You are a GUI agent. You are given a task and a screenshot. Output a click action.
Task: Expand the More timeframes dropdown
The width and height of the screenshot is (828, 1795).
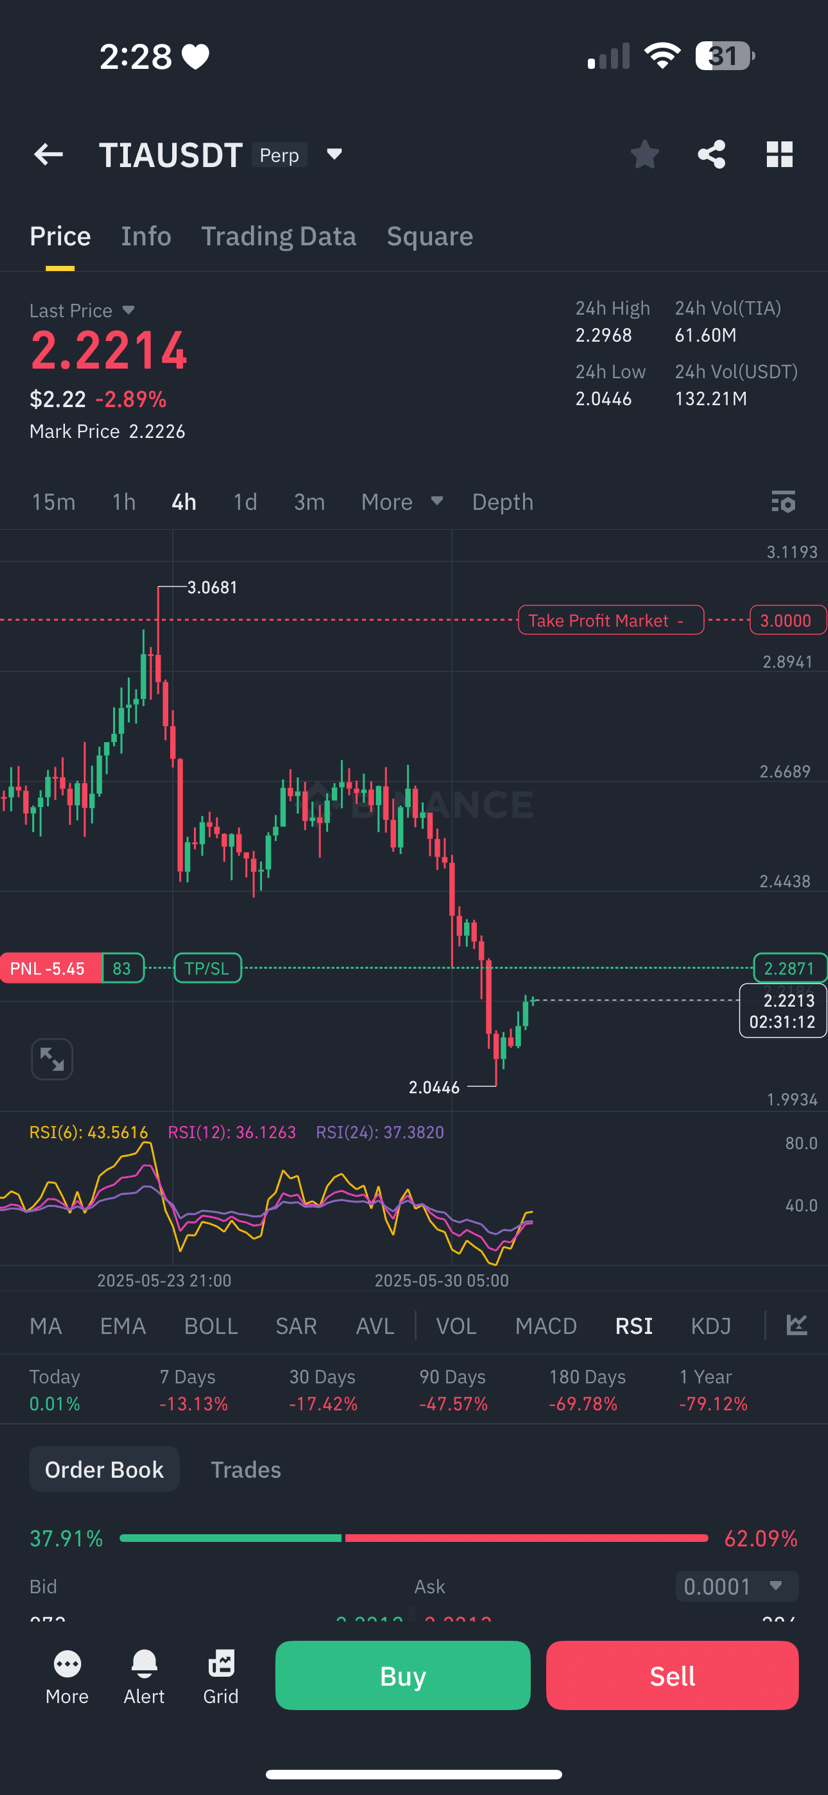pos(402,502)
